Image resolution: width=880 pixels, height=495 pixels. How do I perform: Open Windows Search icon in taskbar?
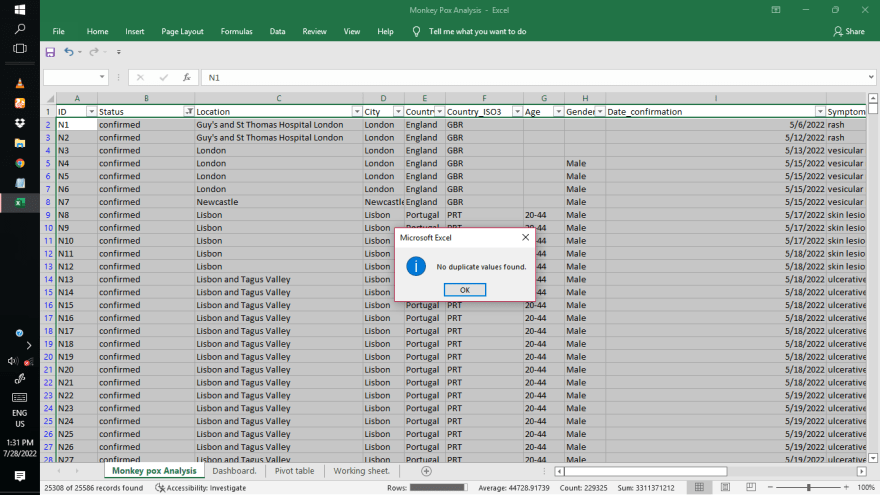(20, 29)
